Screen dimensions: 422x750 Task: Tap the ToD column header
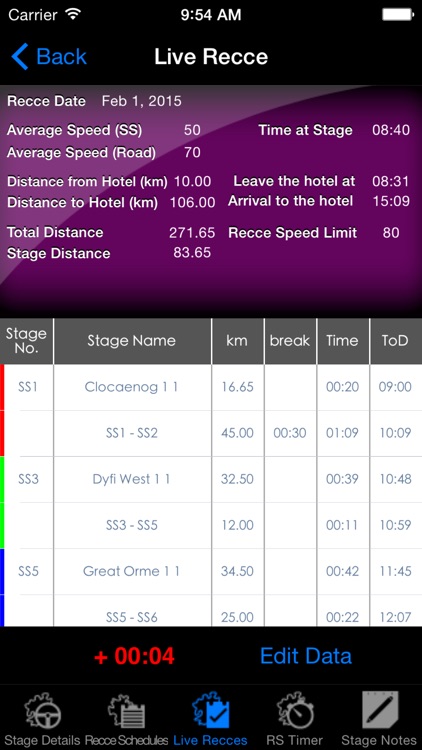tap(395, 341)
